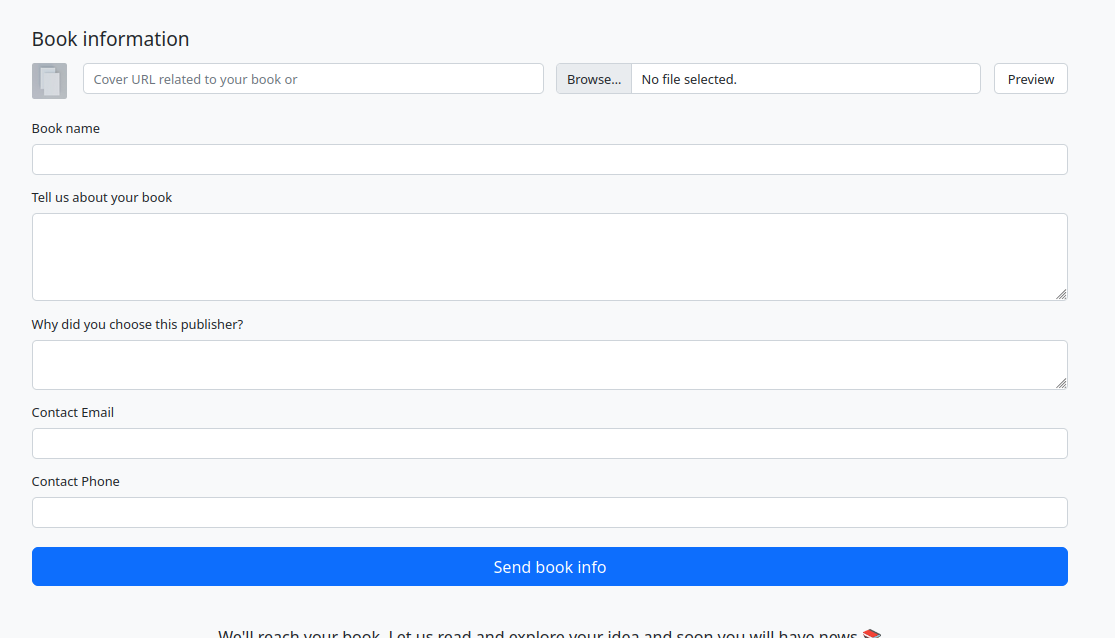Click the books emoji in the footer message
Viewport: 1115px width, 638px height.
pos(871,634)
